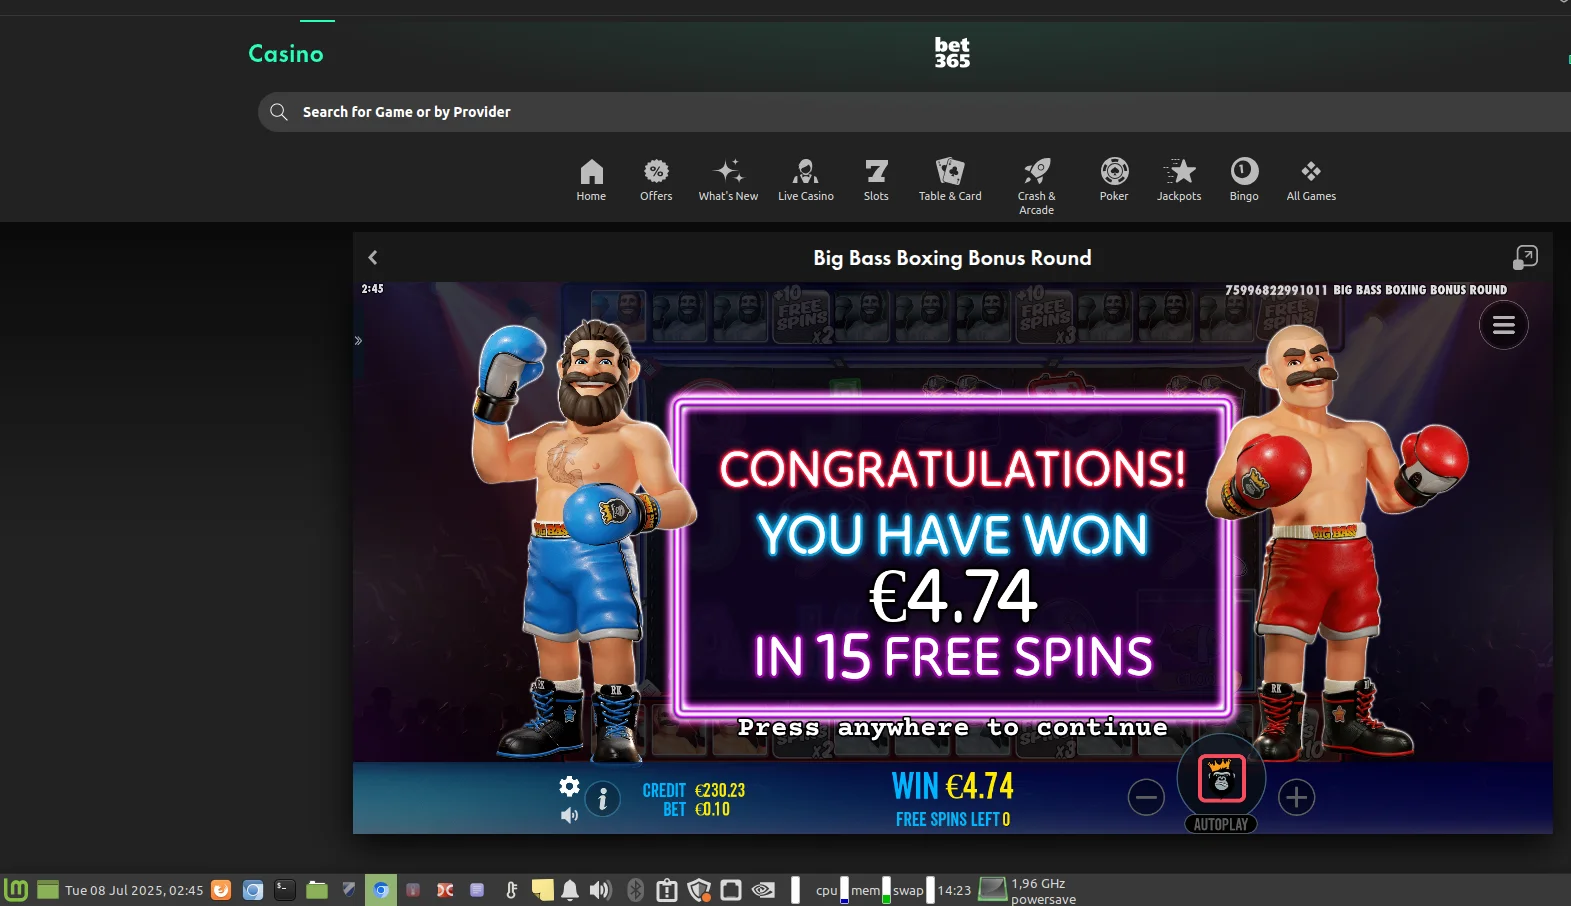The image size is (1571, 906).
Task: Open the Poker category
Action: click(x=1114, y=181)
